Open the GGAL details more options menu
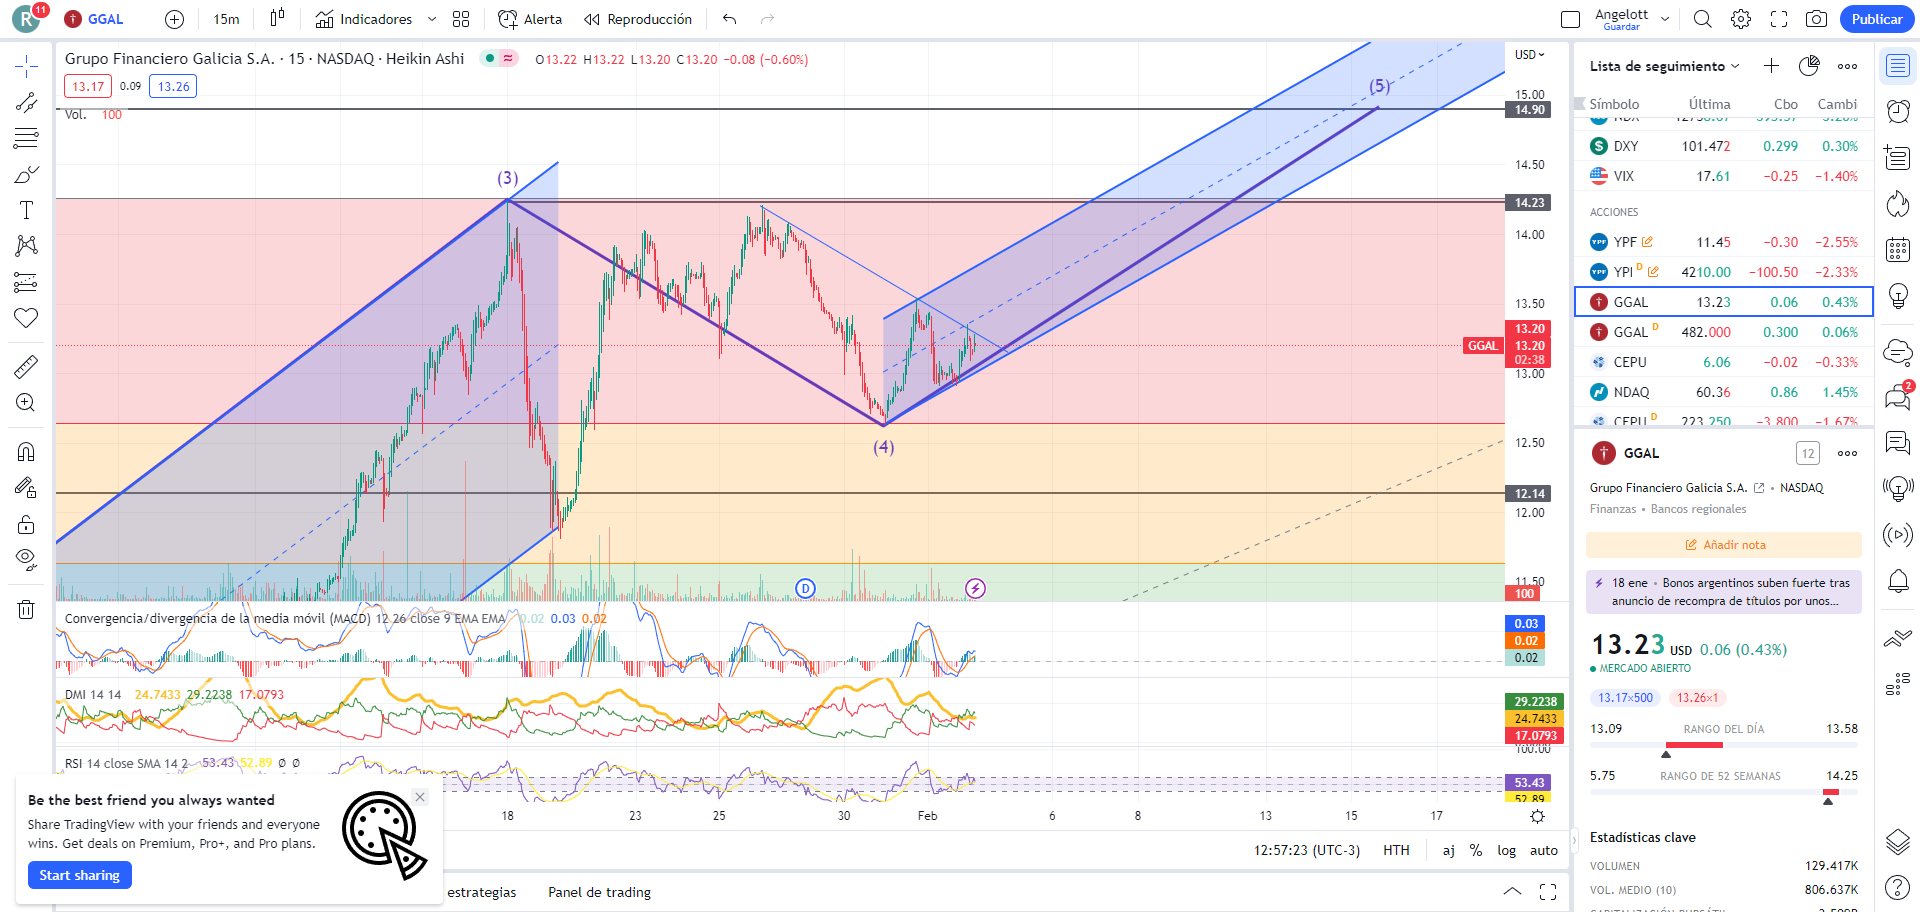The height and width of the screenshot is (912, 1920). tap(1847, 453)
